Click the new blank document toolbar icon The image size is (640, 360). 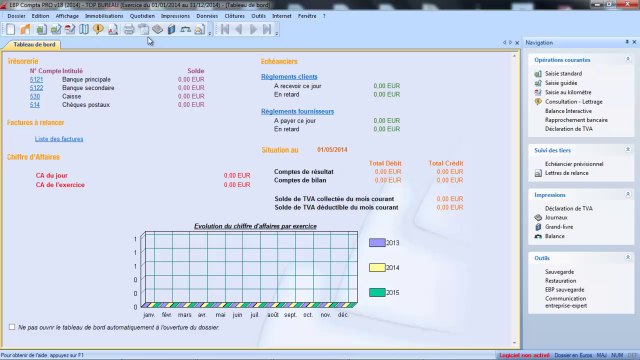pyautogui.click(x=11, y=29)
